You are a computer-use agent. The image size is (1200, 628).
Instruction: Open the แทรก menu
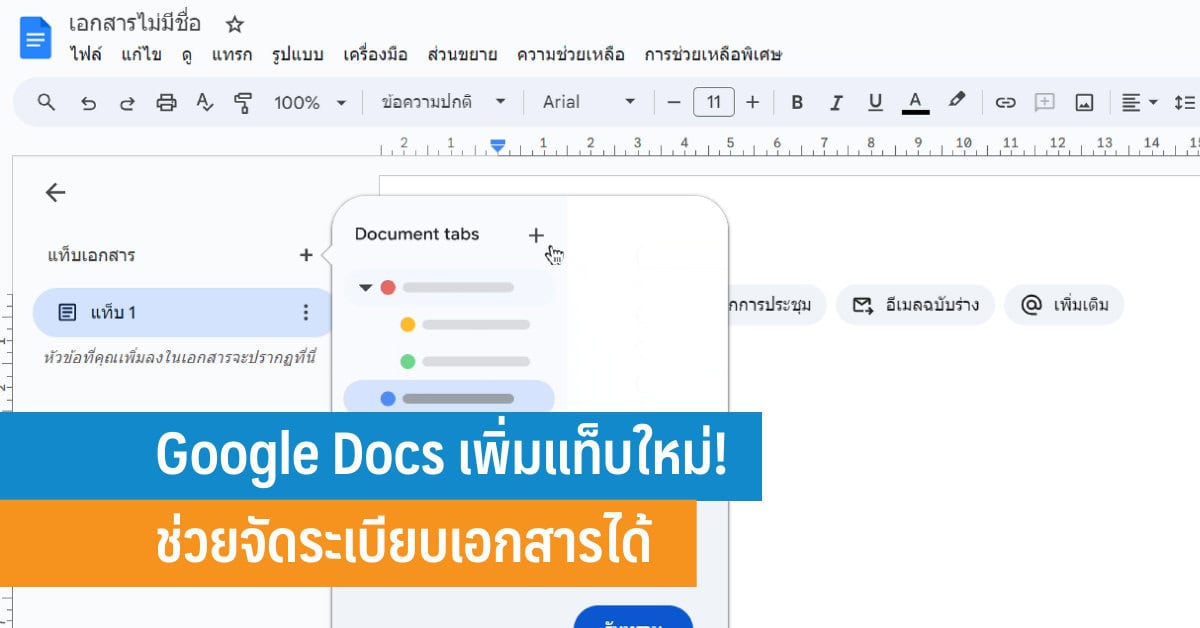tap(232, 54)
